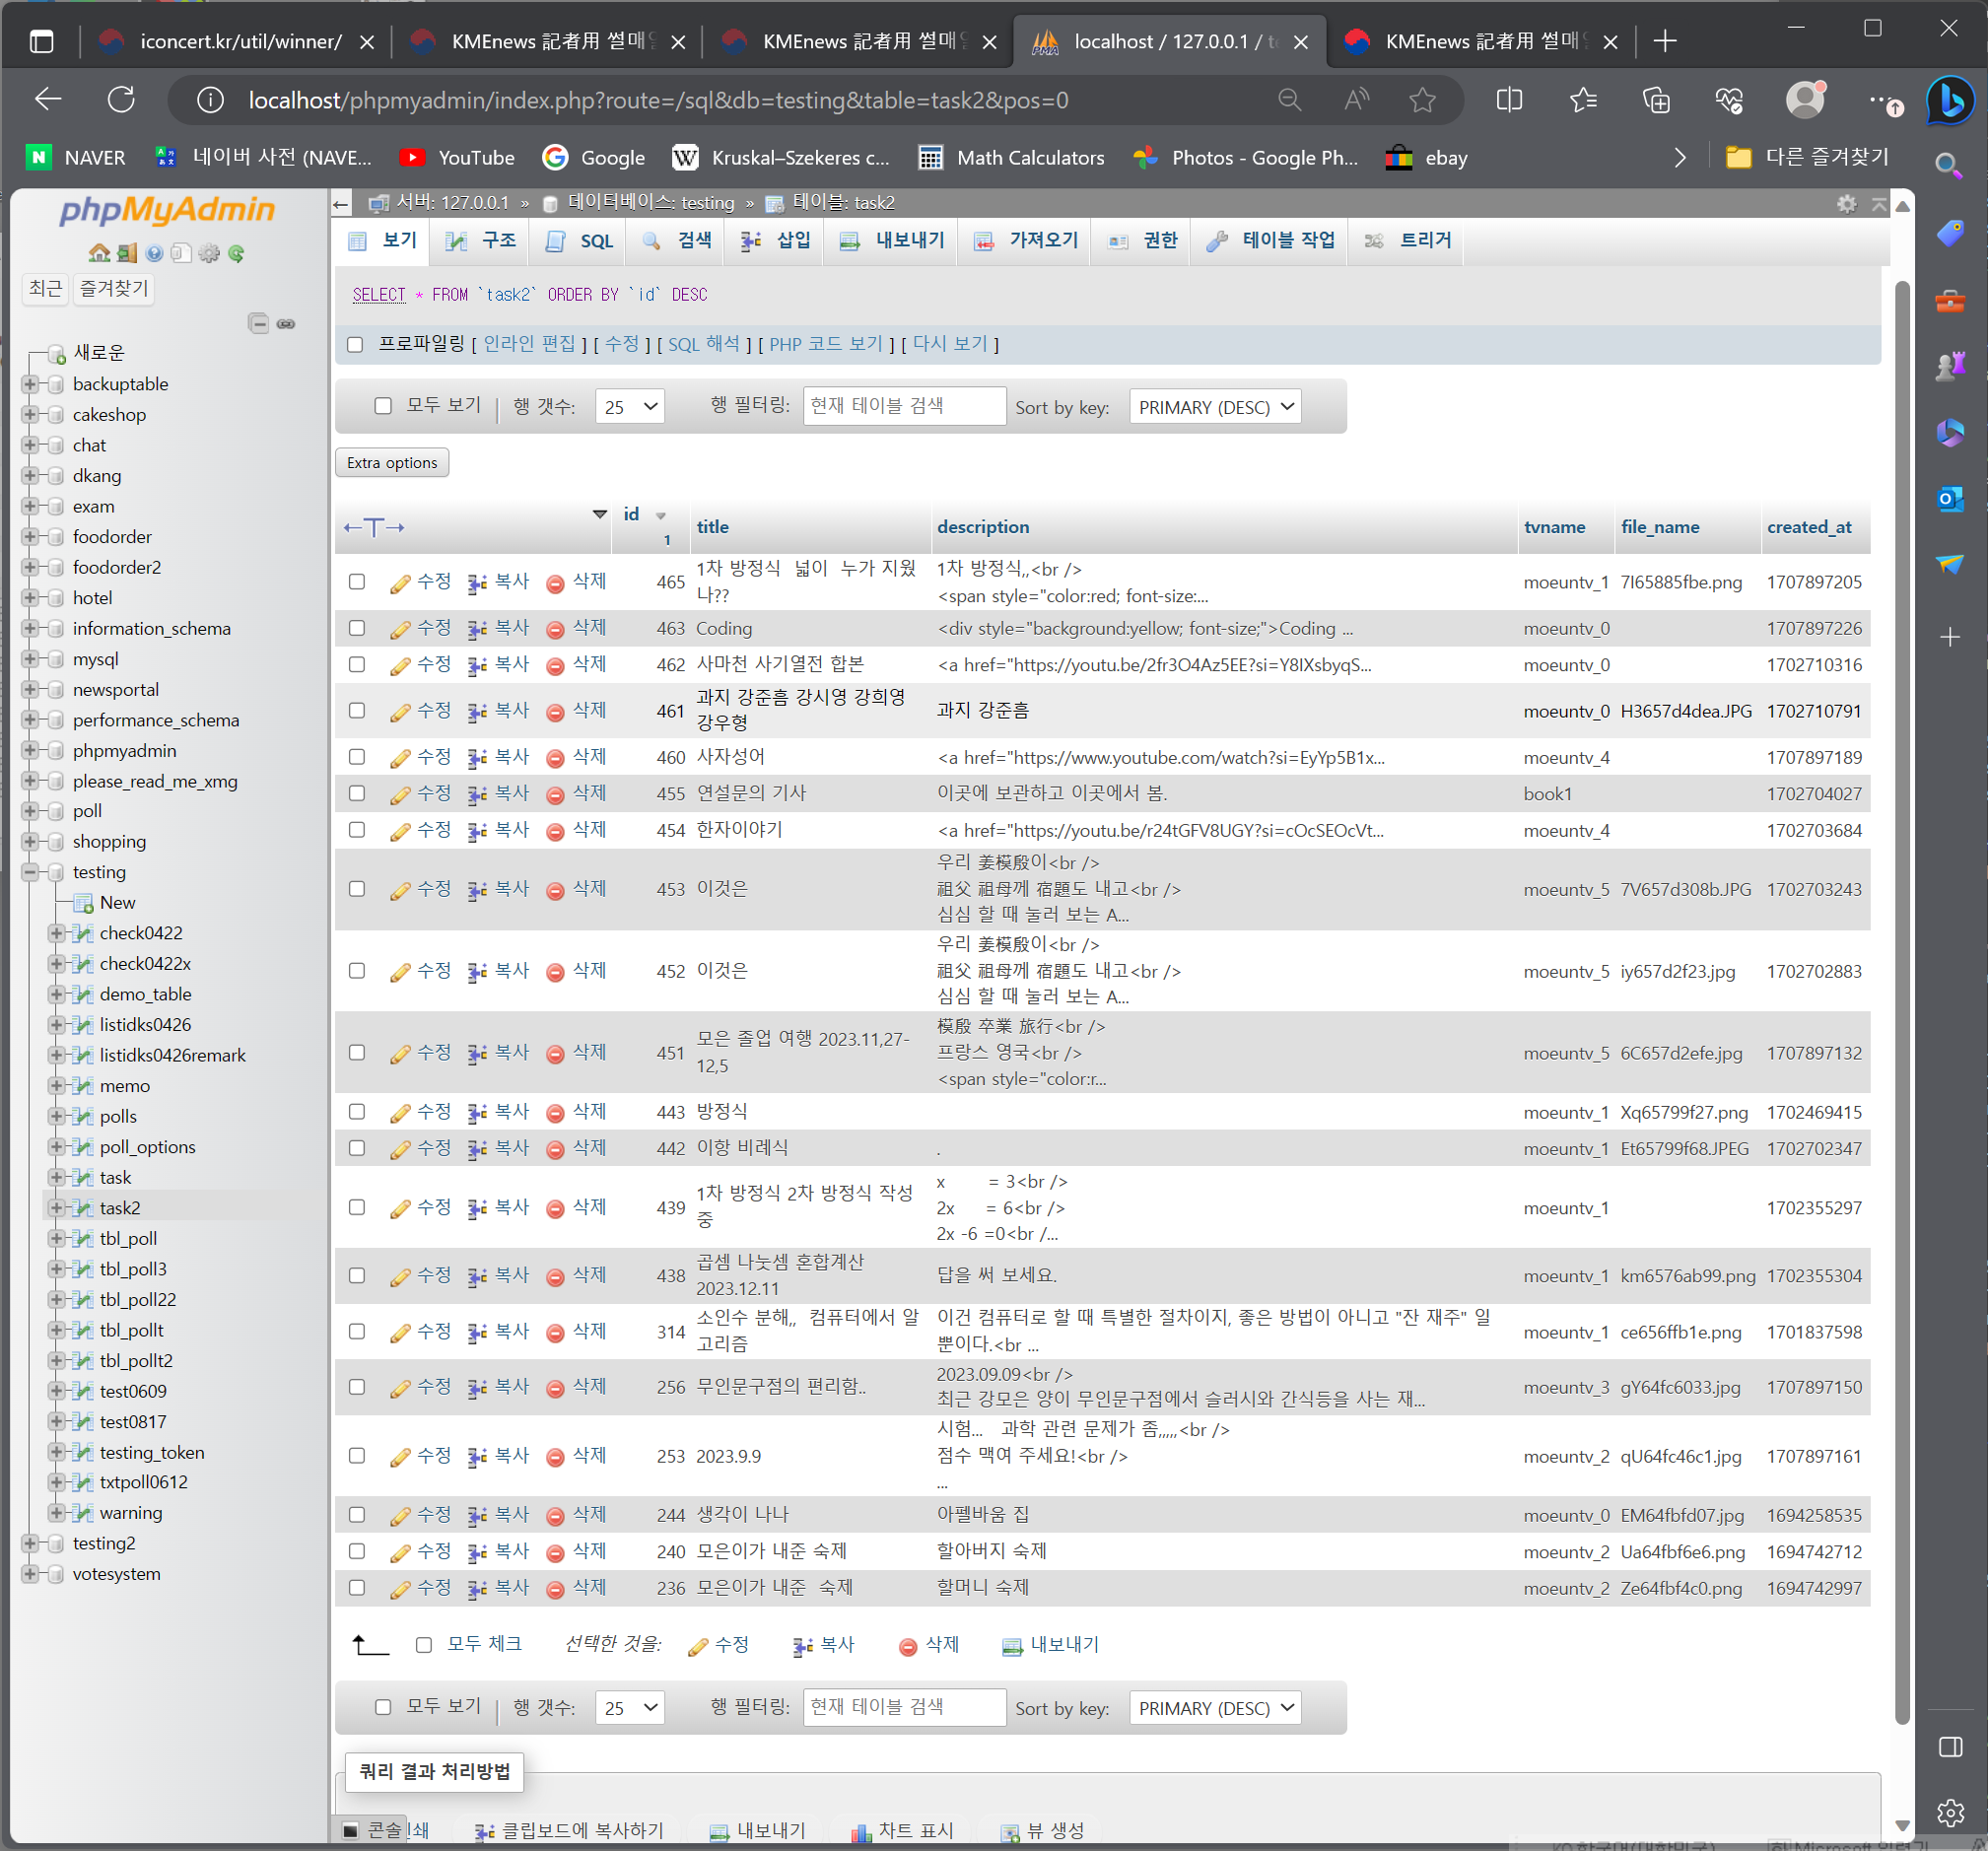Collapse all navigation tree items icon
This screenshot has height=1851, width=1988.
258,324
